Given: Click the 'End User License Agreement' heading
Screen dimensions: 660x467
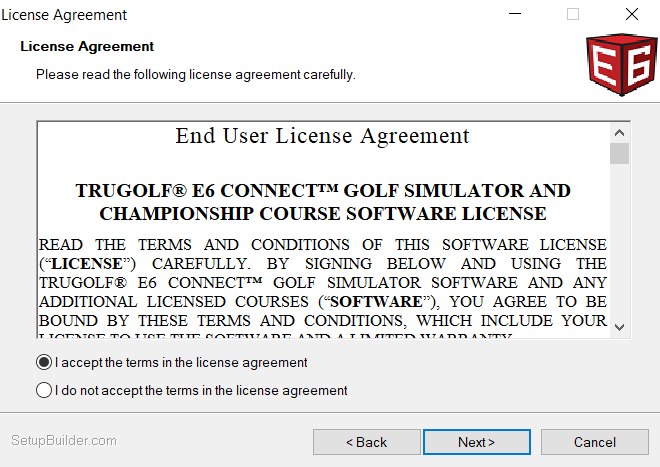Looking at the screenshot, I should click(322, 136).
